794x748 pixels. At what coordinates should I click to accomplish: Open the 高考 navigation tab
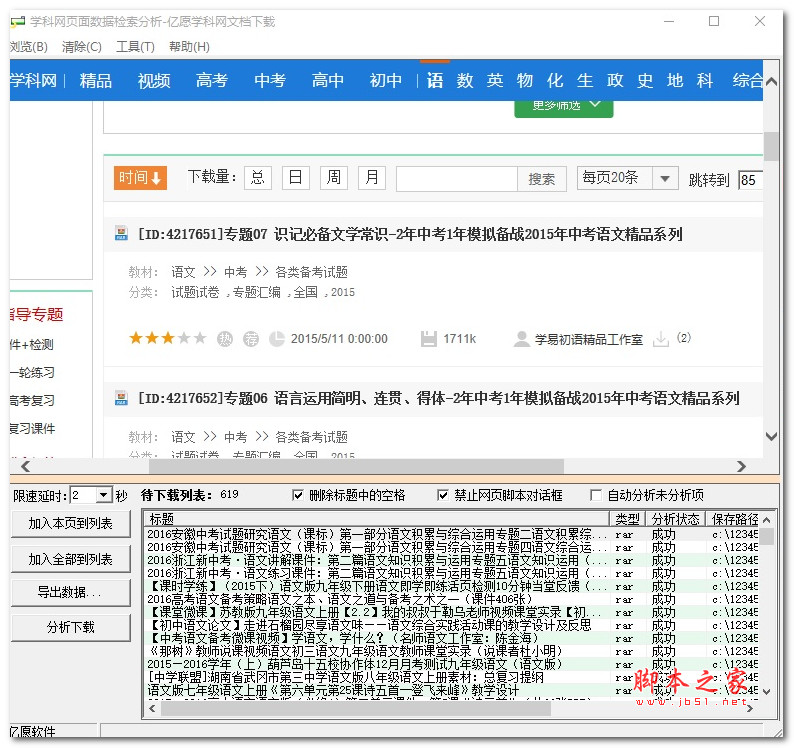(x=212, y=81)
